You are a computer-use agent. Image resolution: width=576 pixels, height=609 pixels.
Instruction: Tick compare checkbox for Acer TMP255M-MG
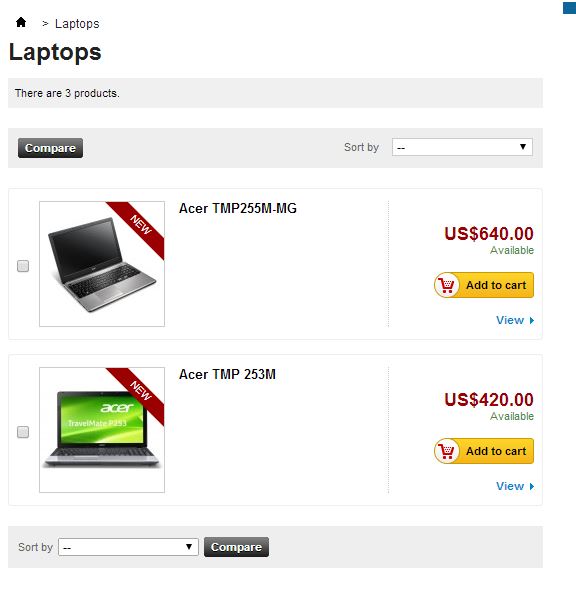pos(23,266)
